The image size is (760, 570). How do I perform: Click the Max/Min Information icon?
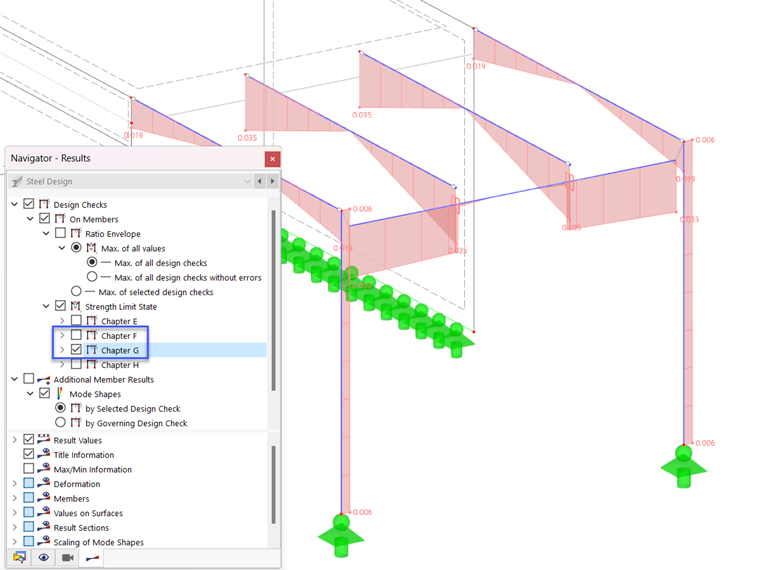(x=44, y=468)
